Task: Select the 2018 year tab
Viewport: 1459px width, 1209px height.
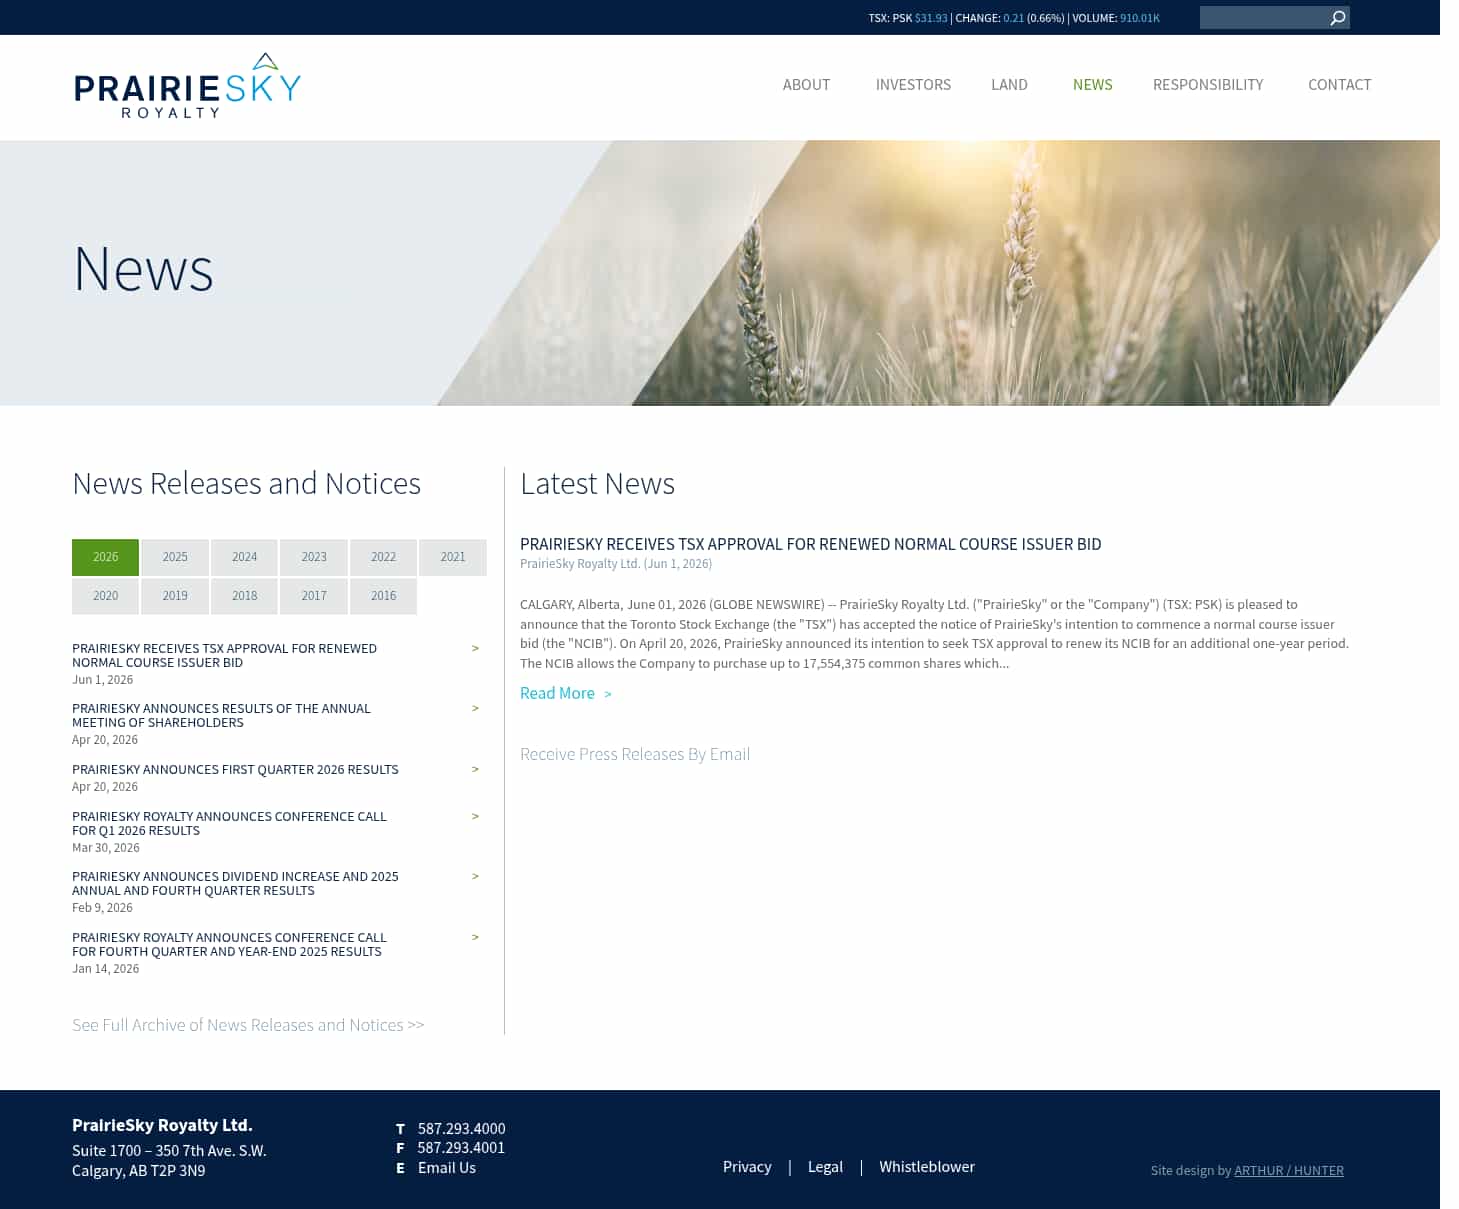Action: 244,596
